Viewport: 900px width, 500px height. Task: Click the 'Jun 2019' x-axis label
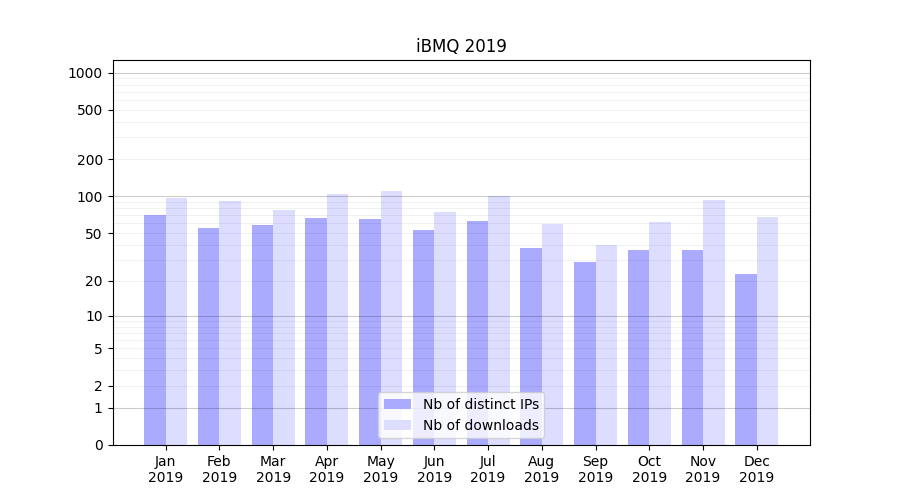click(434, 469)
